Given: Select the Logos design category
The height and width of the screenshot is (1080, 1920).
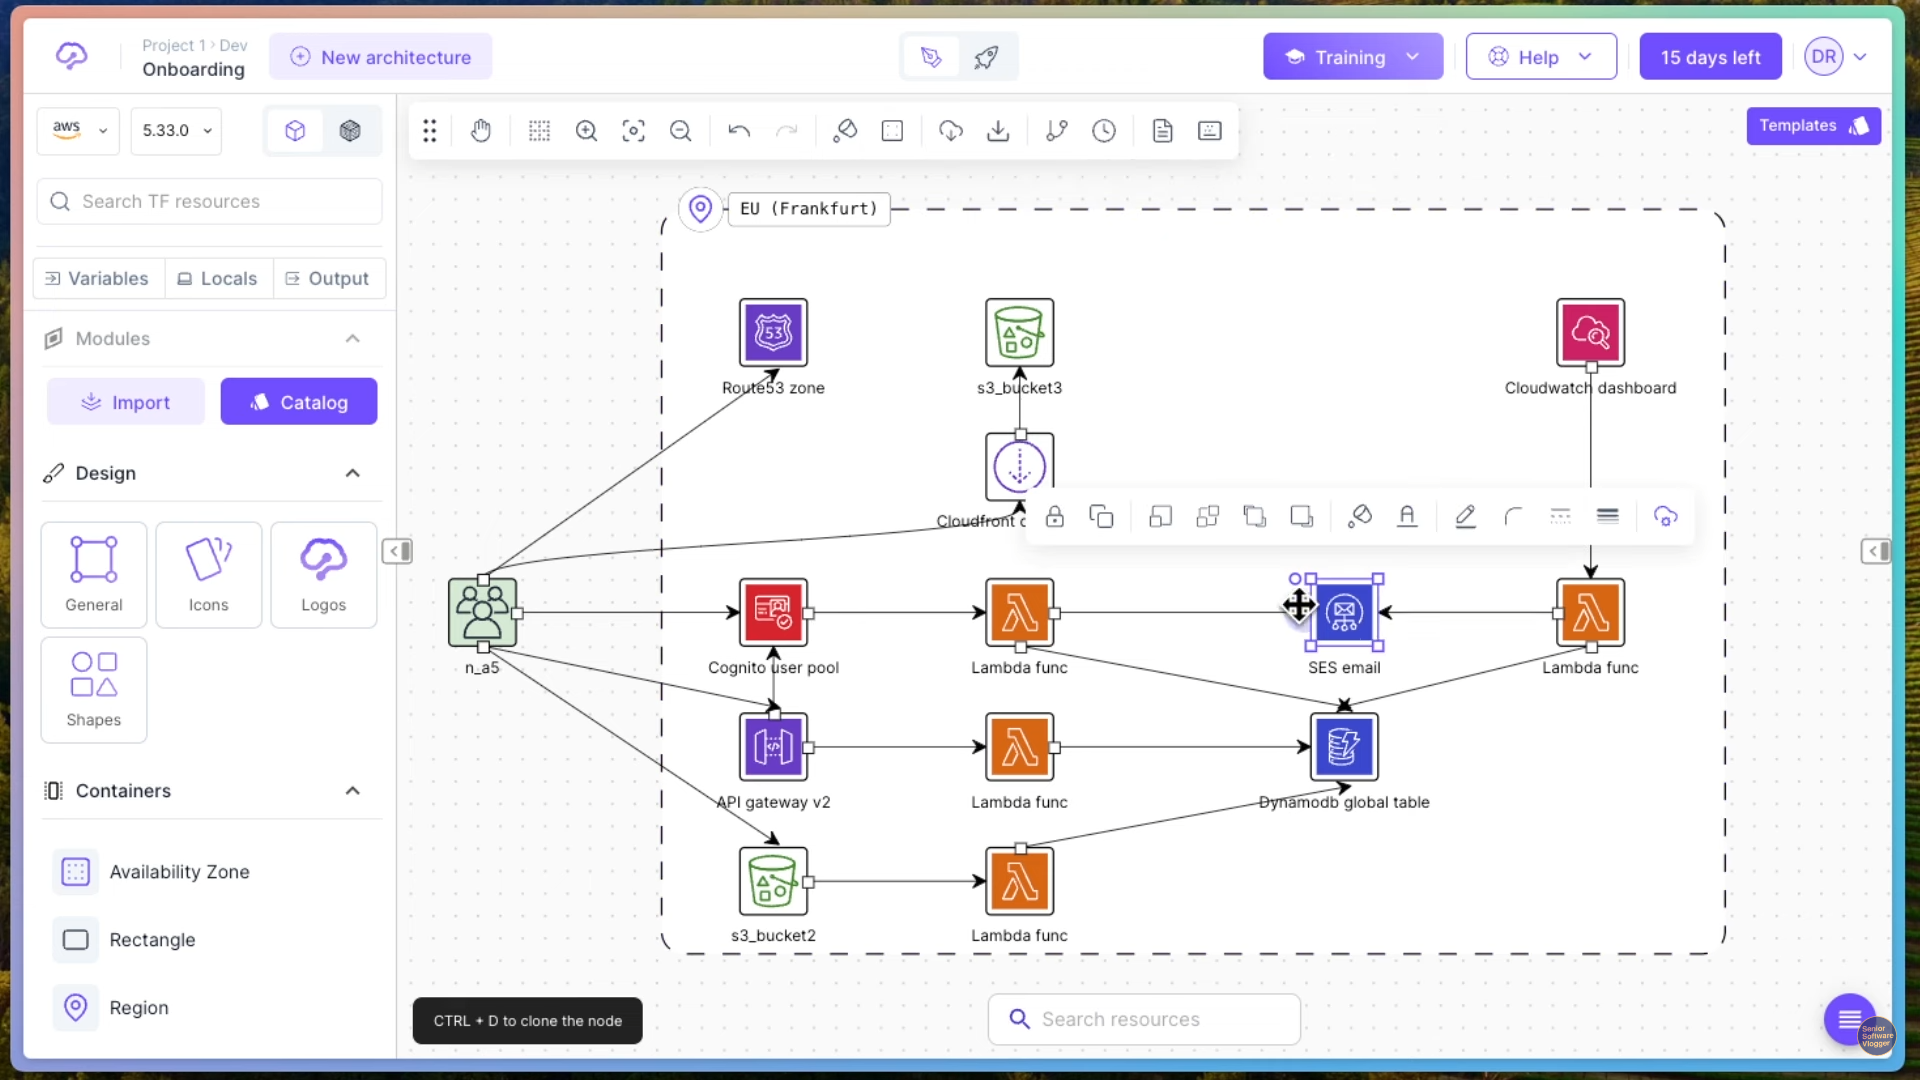Looking at the screenshot, I should coord(323,575).
